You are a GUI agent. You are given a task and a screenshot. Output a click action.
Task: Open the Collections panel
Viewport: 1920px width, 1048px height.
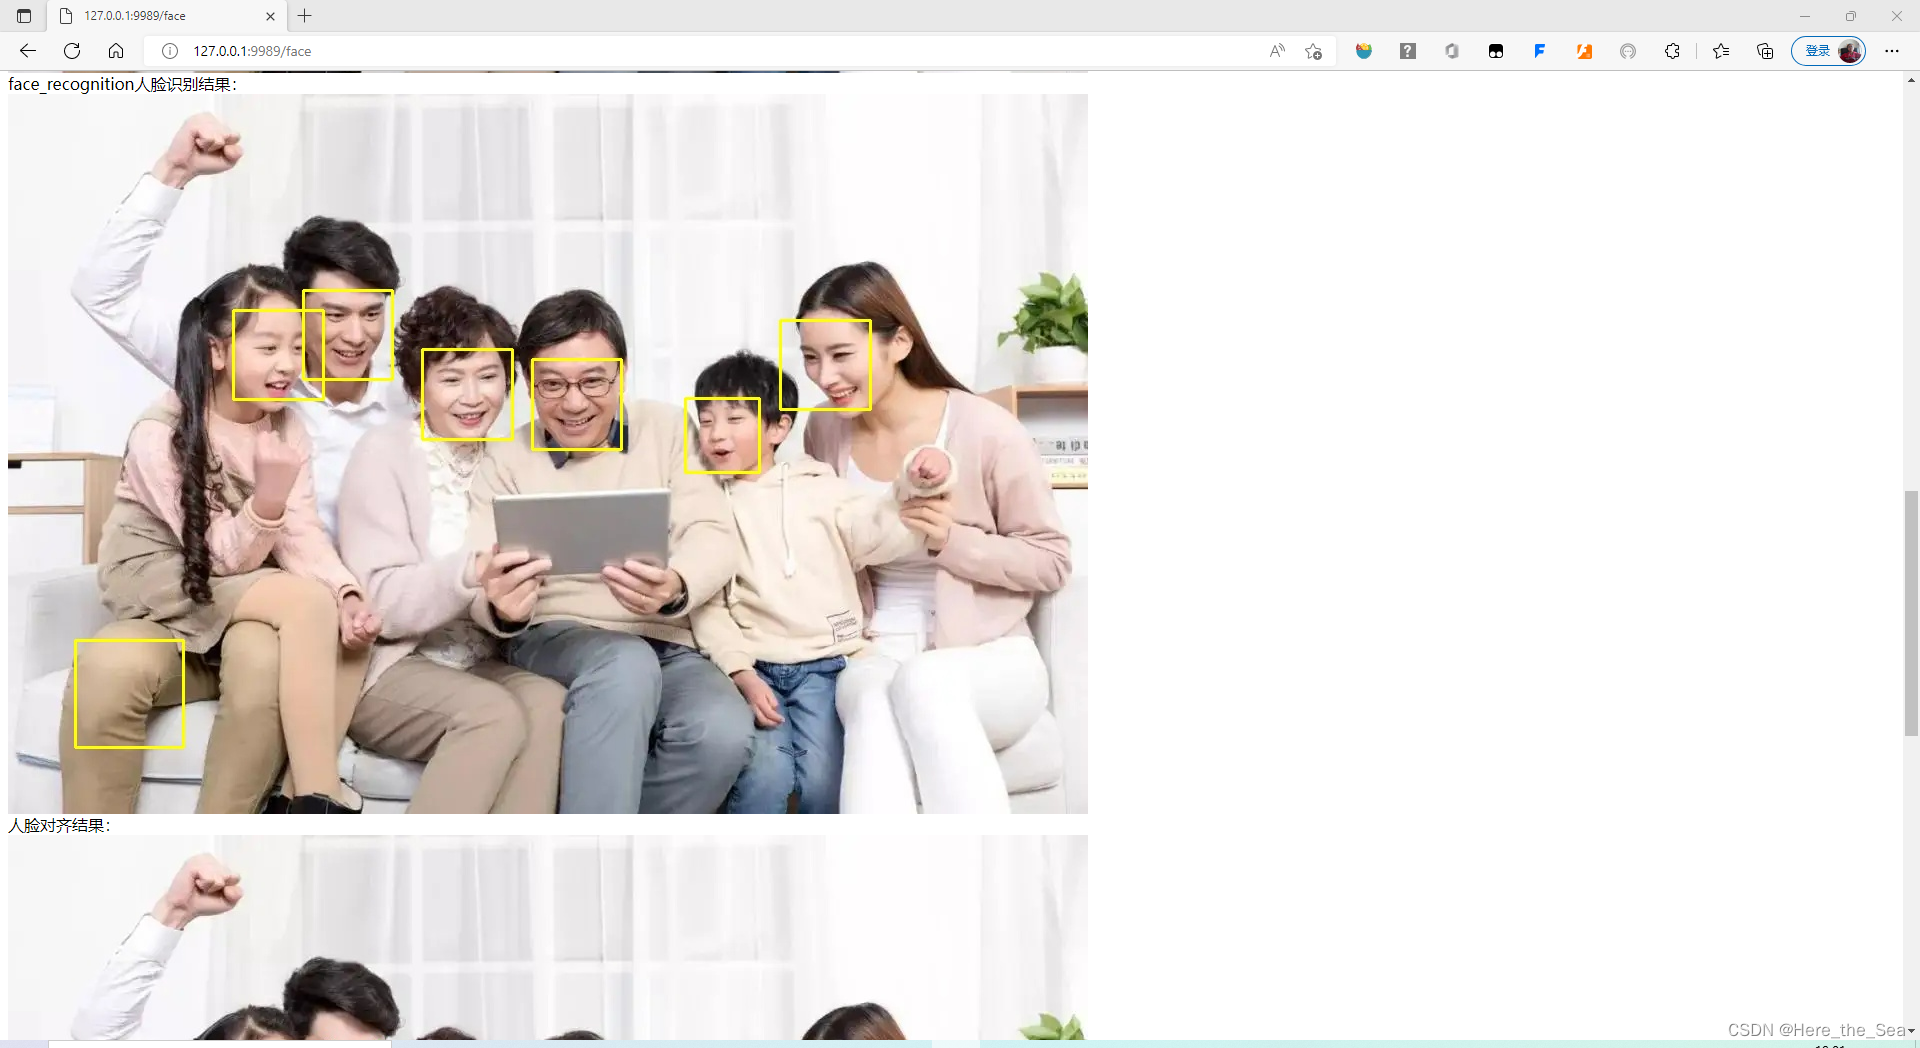[x=1765, y=51]
